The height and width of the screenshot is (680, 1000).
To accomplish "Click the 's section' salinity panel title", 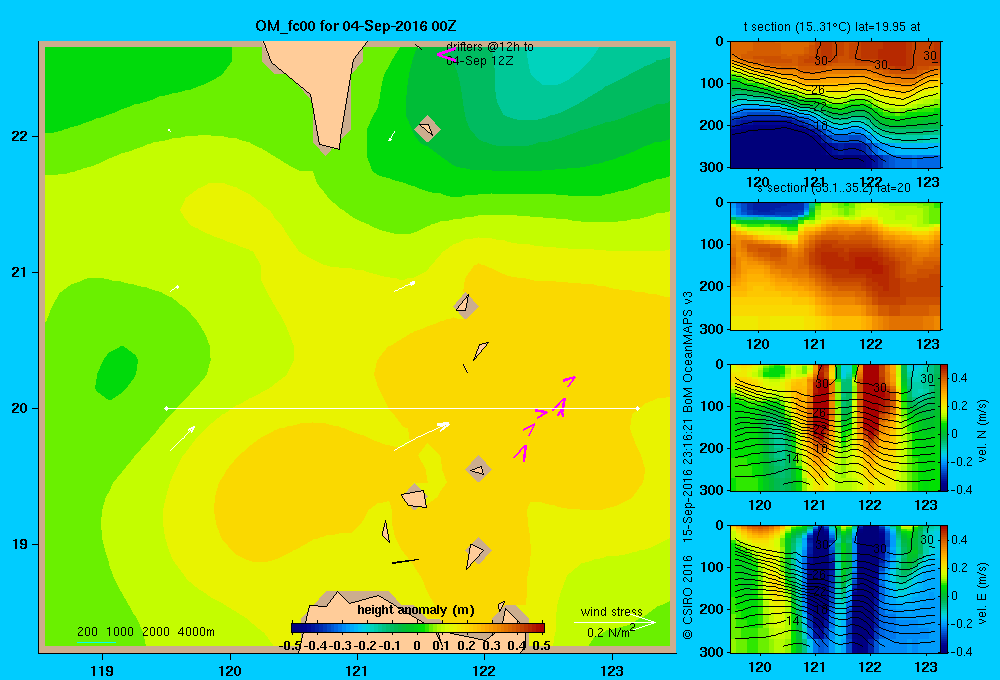I will pos(834,188).
